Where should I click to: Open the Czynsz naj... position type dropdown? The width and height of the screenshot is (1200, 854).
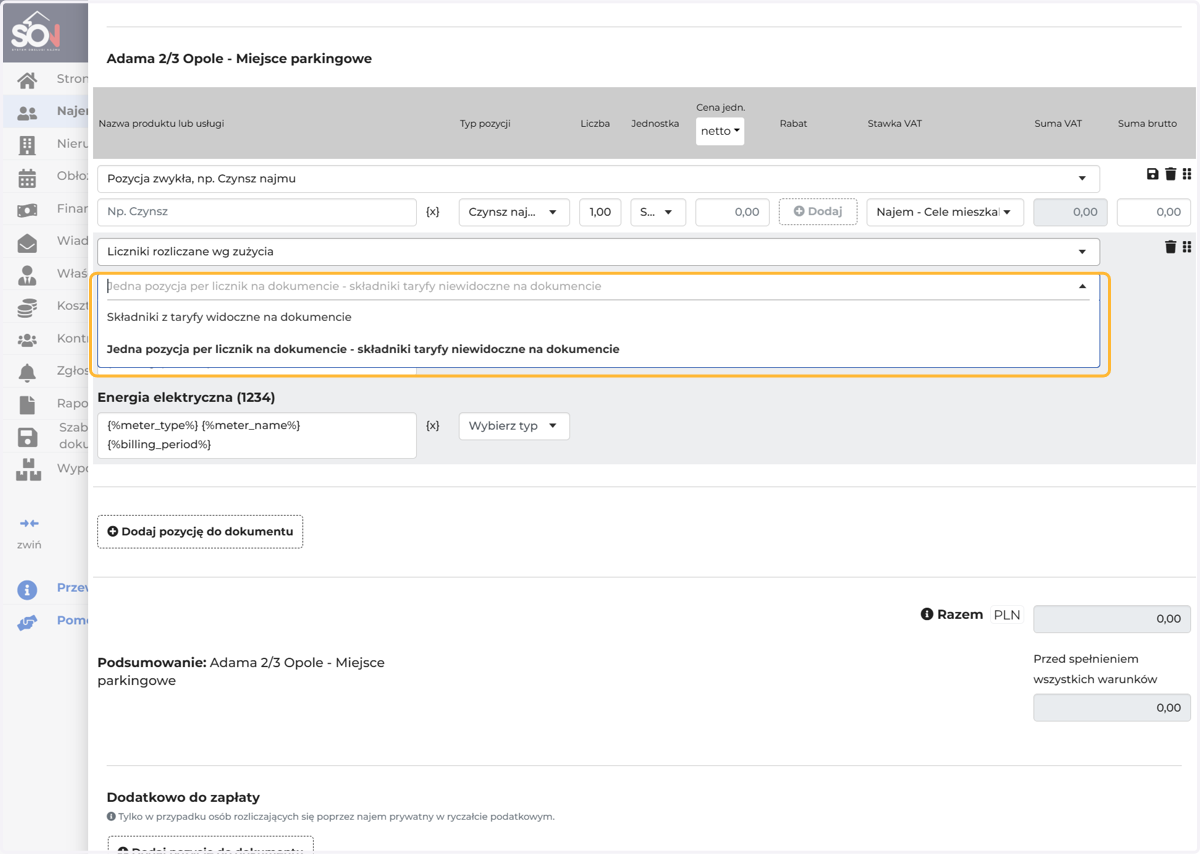[514, 212]
